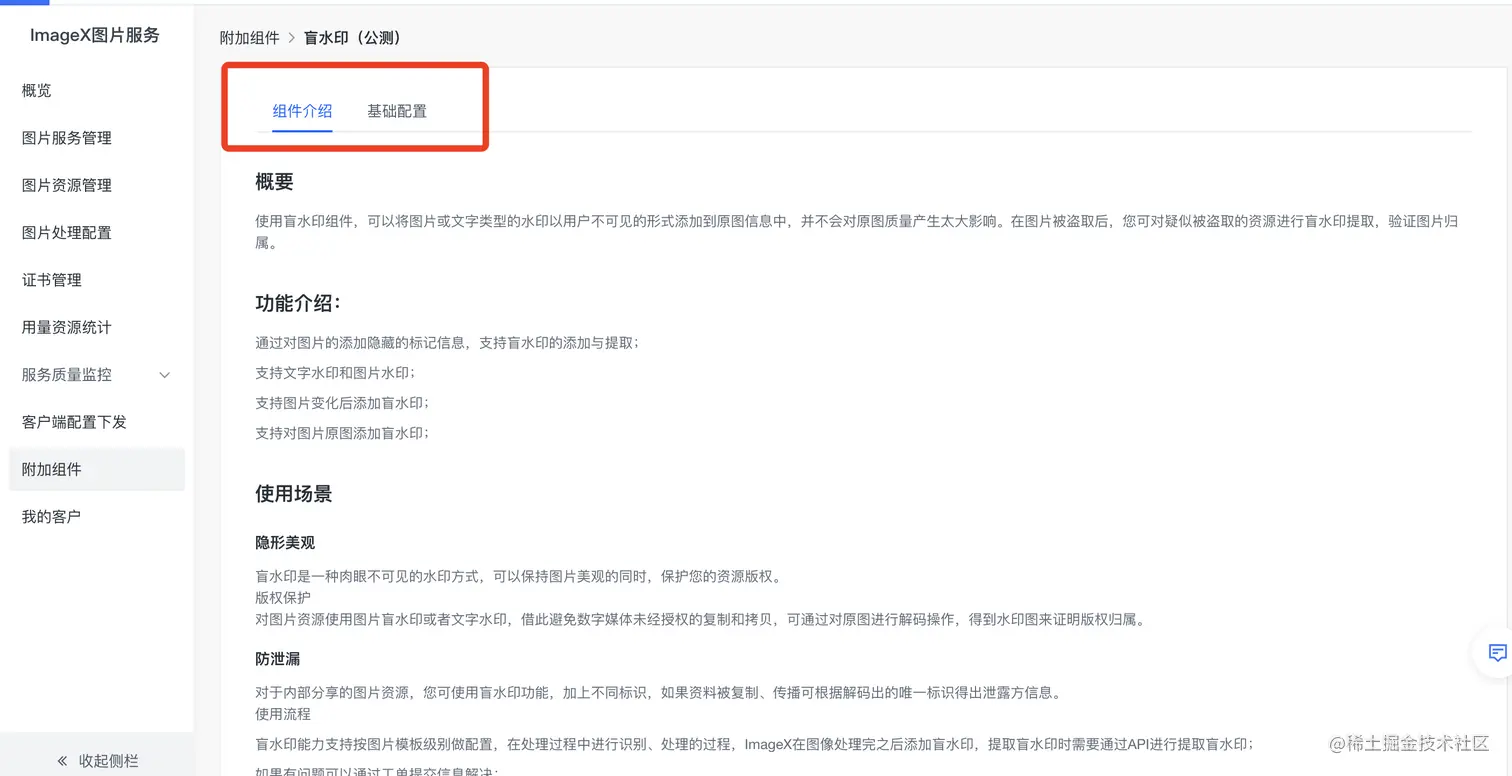Open the floating feedback chat icon
This screenshot has width=1512, height=776.
coord(1497,653)
